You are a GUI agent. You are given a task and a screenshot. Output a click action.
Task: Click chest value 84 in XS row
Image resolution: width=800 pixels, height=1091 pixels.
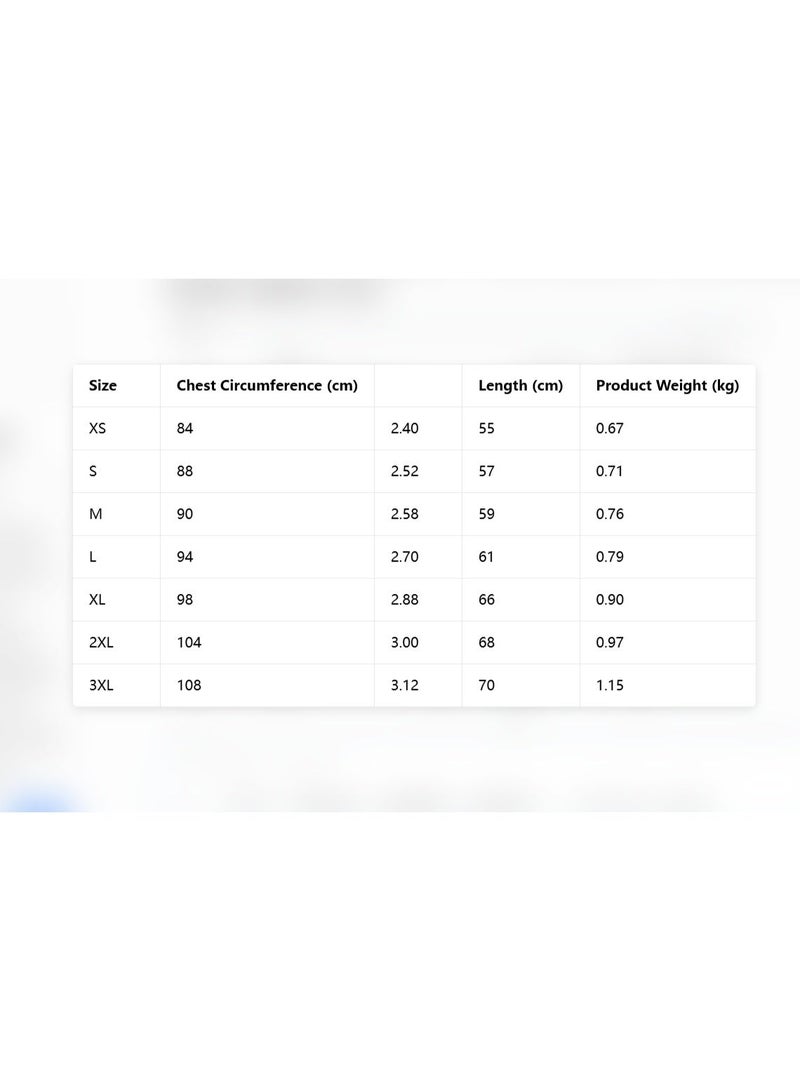coord(184,429)
